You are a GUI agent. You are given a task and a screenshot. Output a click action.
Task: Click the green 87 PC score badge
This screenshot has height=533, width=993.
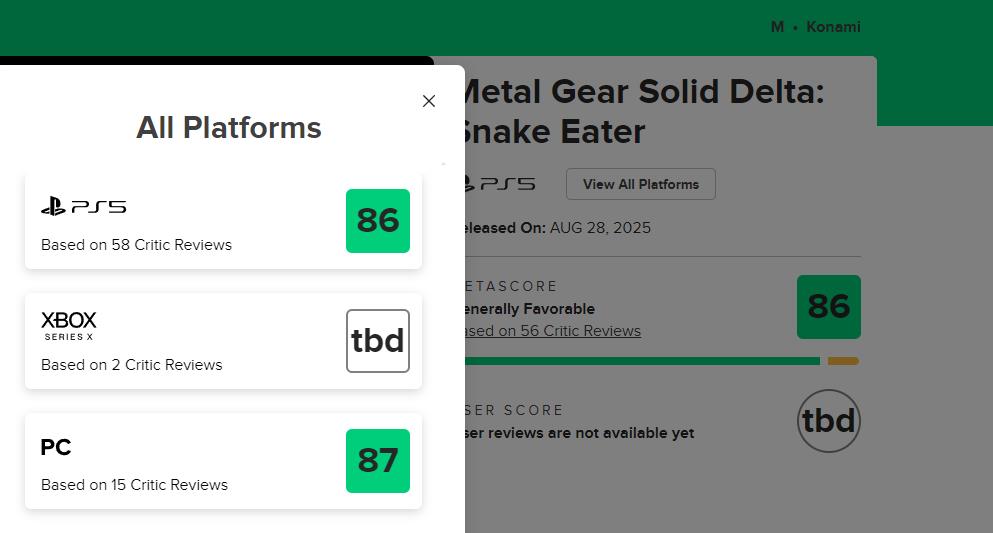[x=378, y=461]
